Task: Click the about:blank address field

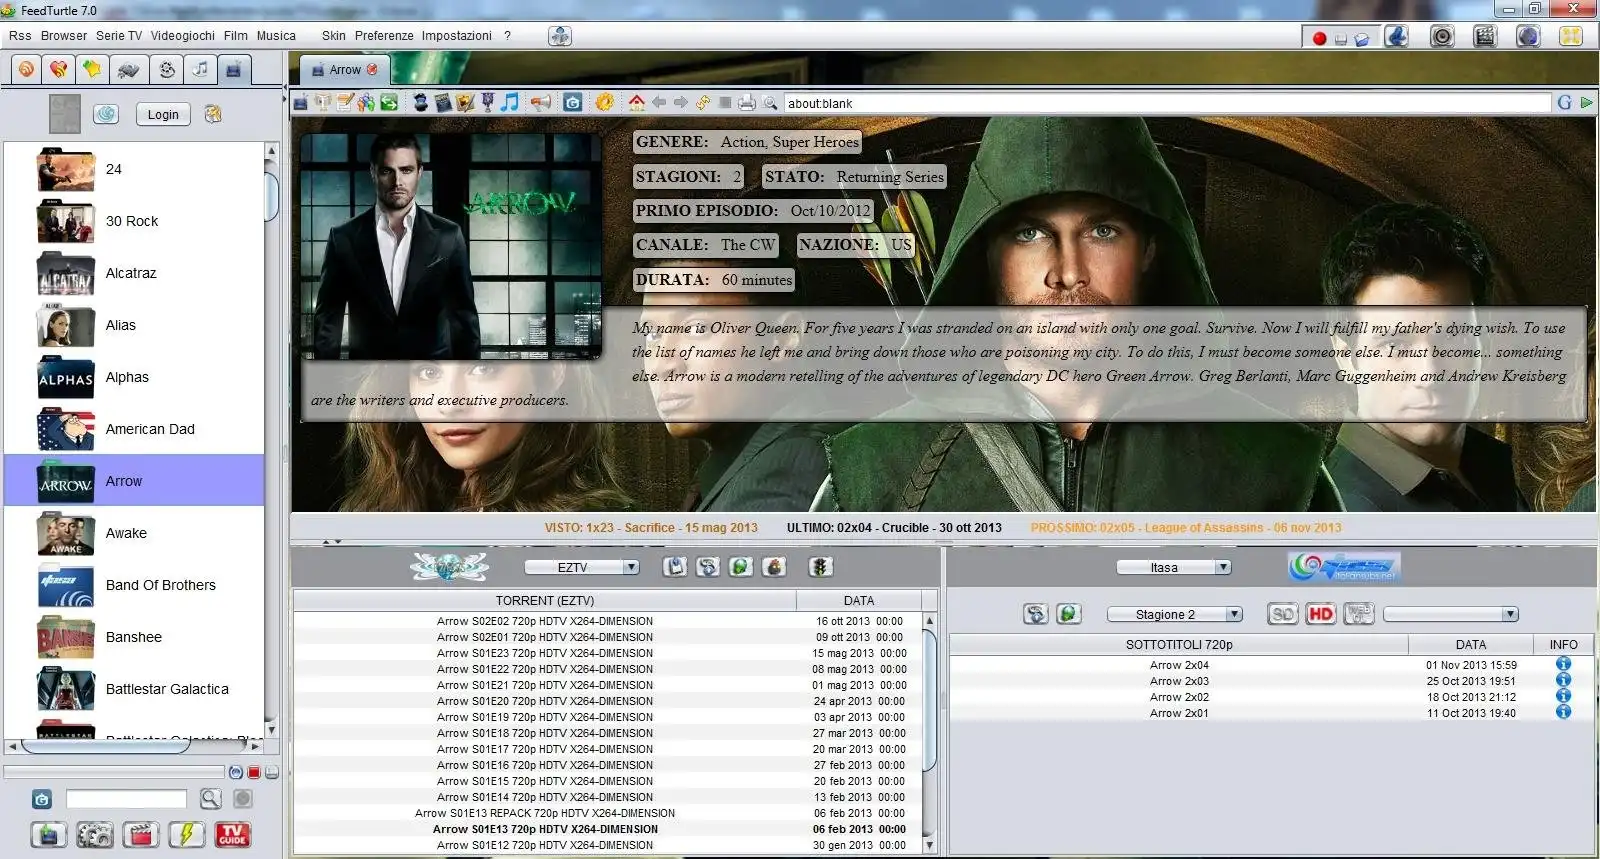Action: coord(1166,103)
